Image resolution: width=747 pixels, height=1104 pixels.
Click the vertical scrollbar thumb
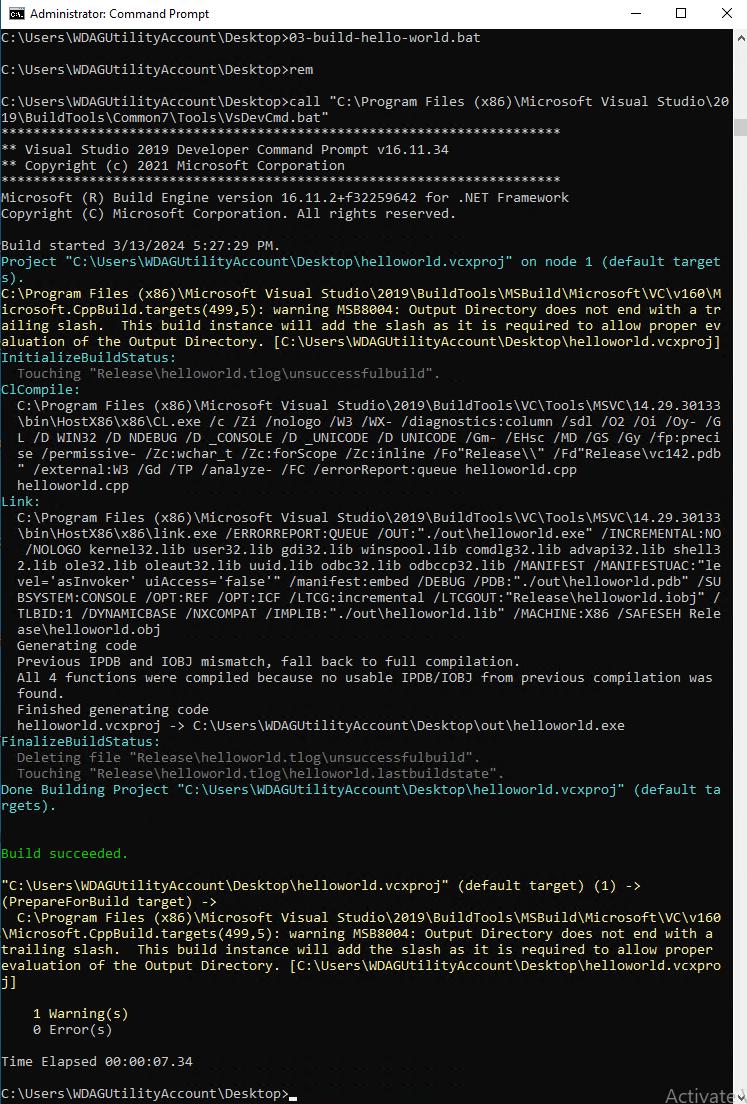[739, 127]
